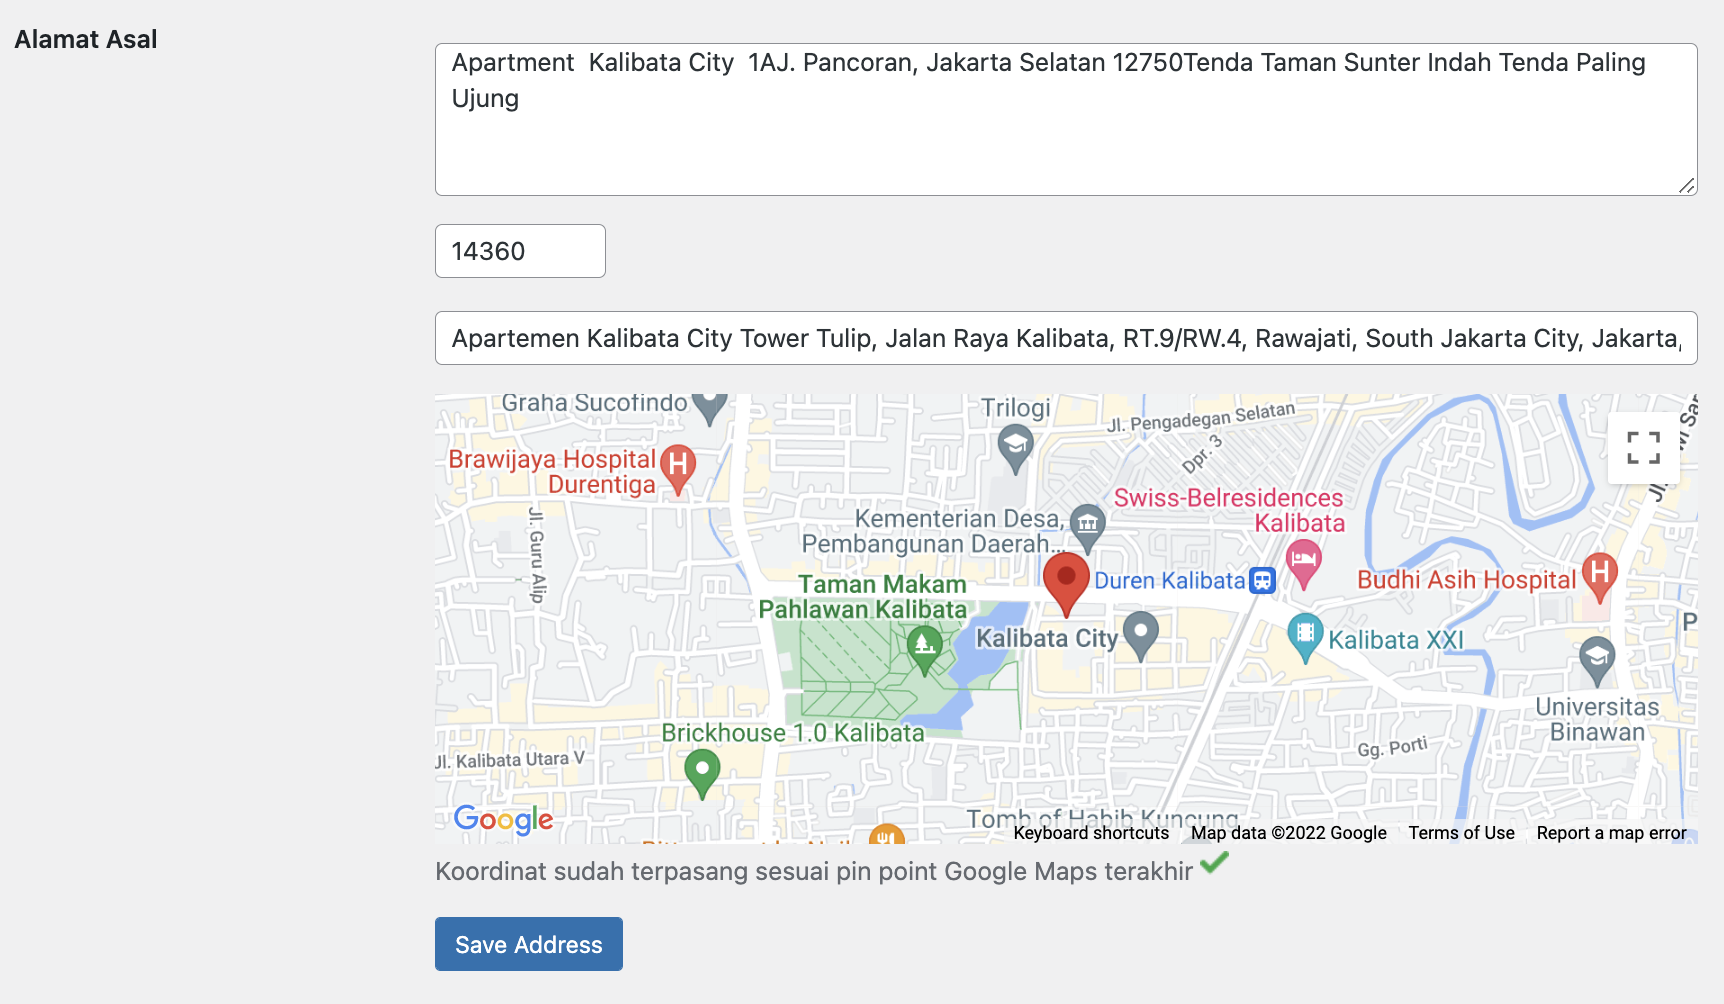The width and height of the screenshot is (1724, 1004).
Task: Click the Kalibata XXI label text
Action: pyautogui.click(x=1396, y=640)
